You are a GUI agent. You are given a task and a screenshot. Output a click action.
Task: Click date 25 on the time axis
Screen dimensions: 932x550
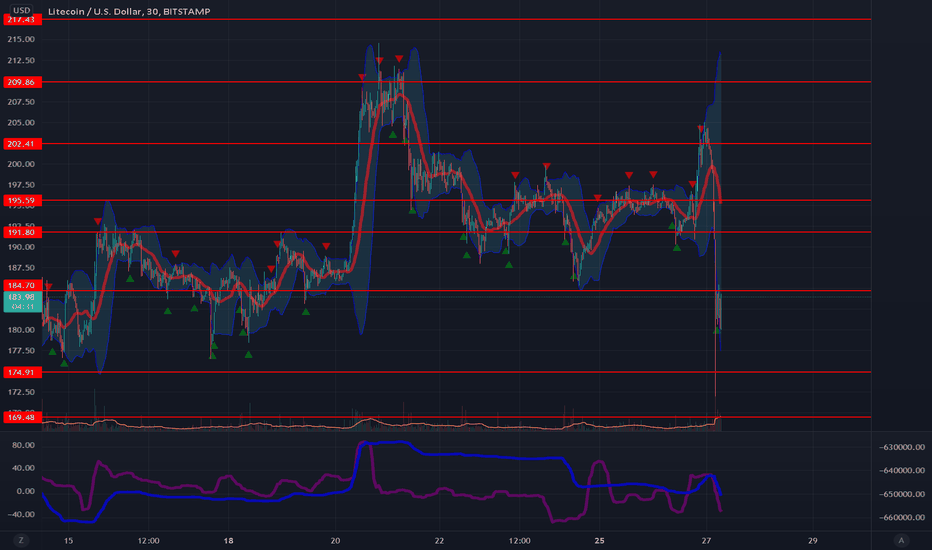[599, 541]
